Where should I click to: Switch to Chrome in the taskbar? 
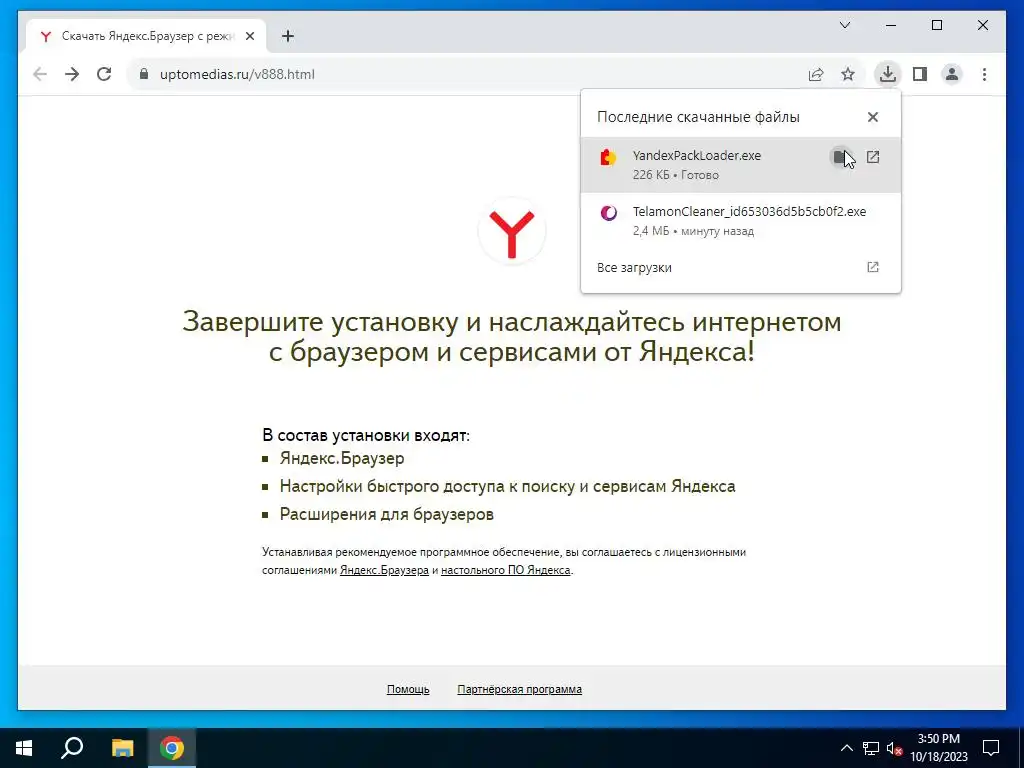pyautogui.click(x=172, y=748)
